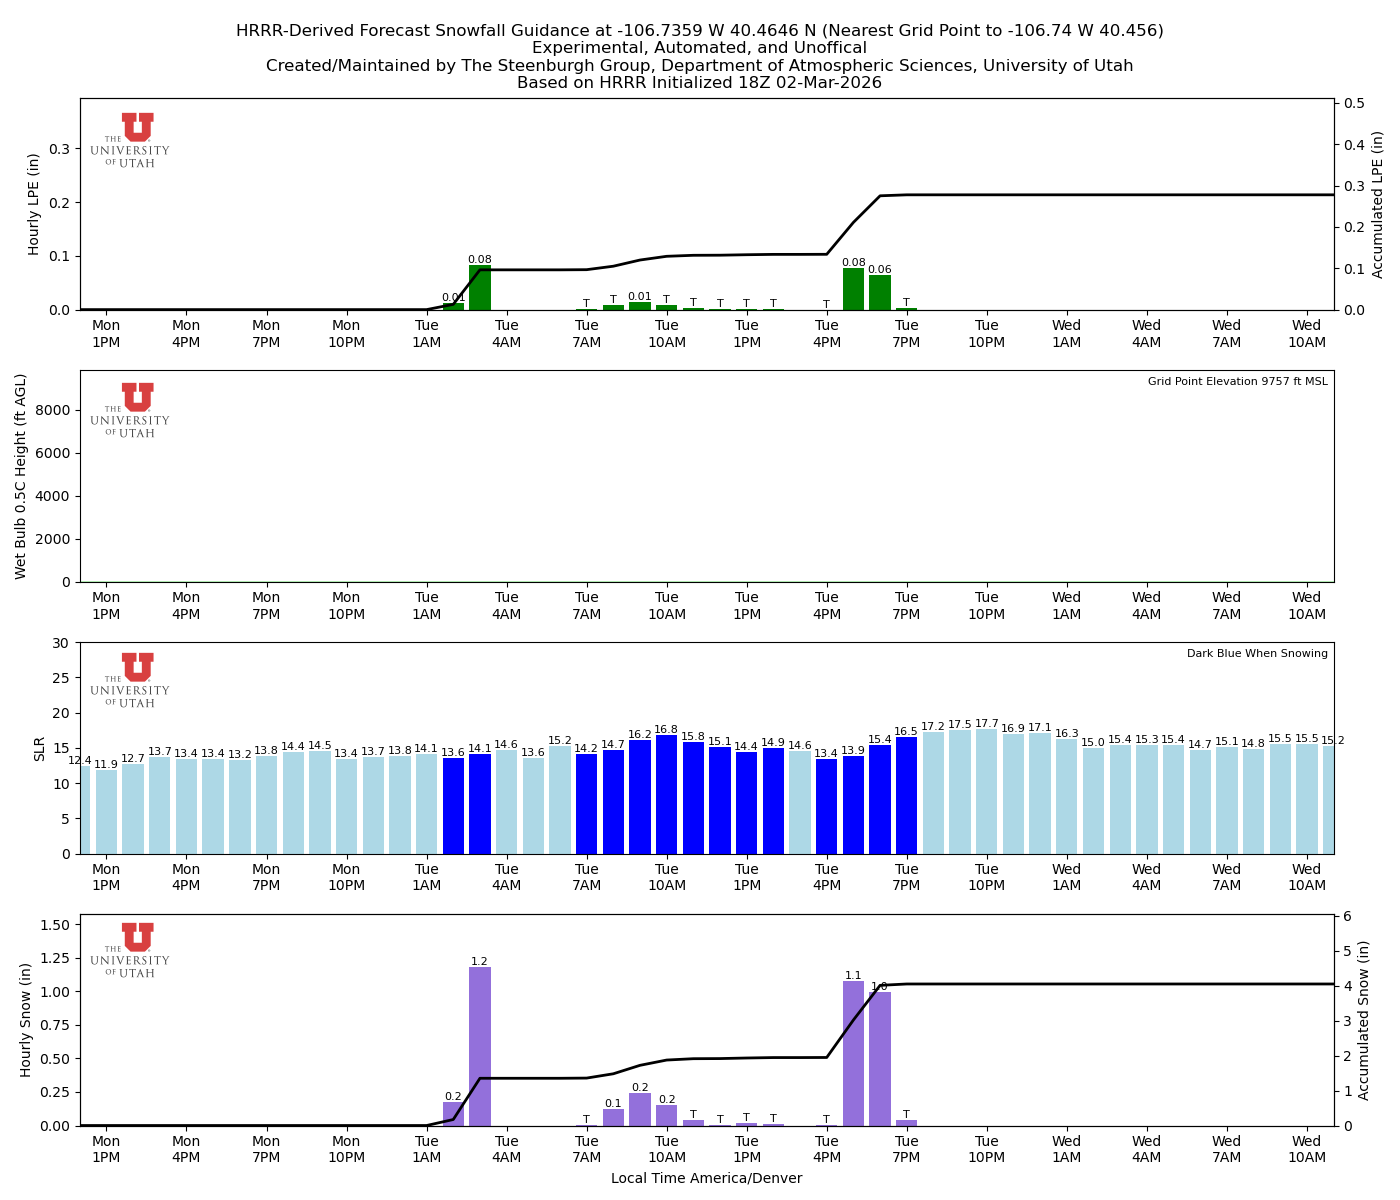Click the 1.1 inch purple snow bar near Tue 5PM

(x=852, y=1050)
